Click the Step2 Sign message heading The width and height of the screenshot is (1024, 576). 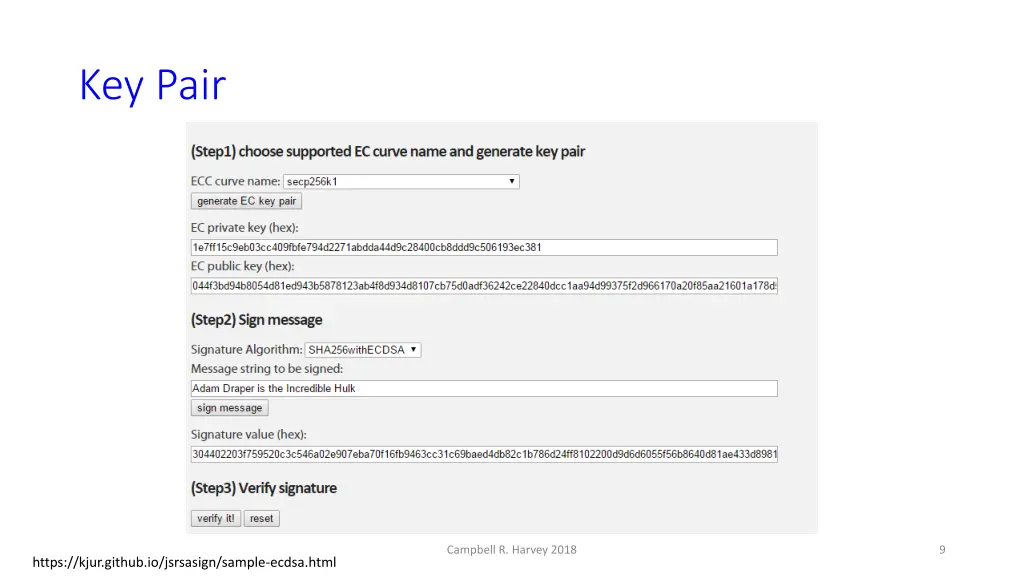(257, 320)
